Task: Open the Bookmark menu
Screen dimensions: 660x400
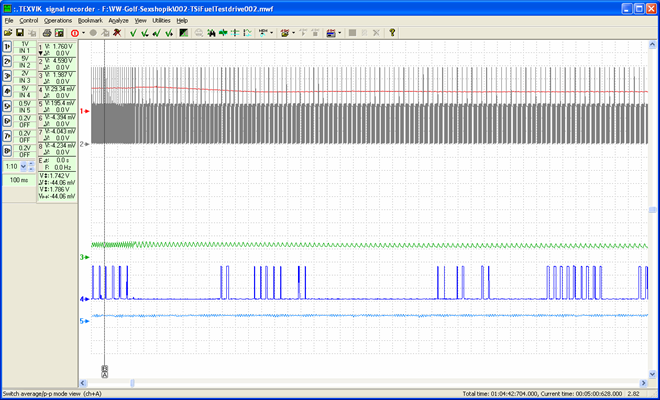Action: (x=90, y=20)
